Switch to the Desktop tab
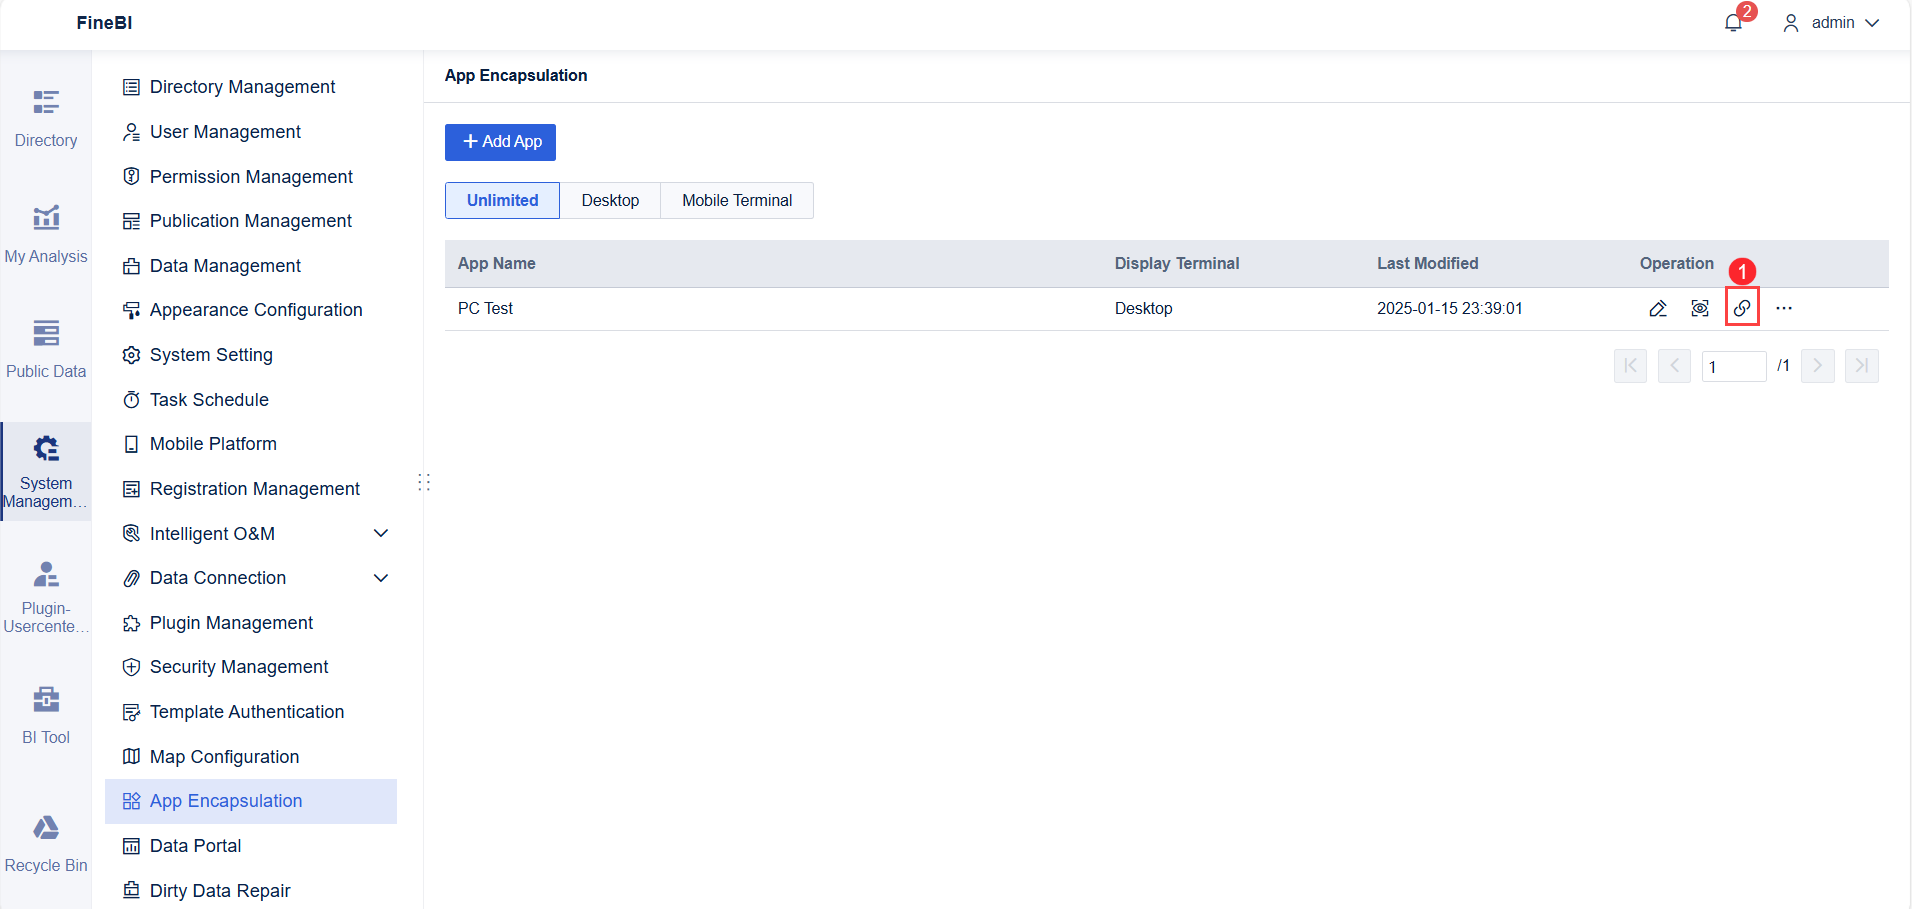Screen dimensions: 1912x909 coord(610,200)
